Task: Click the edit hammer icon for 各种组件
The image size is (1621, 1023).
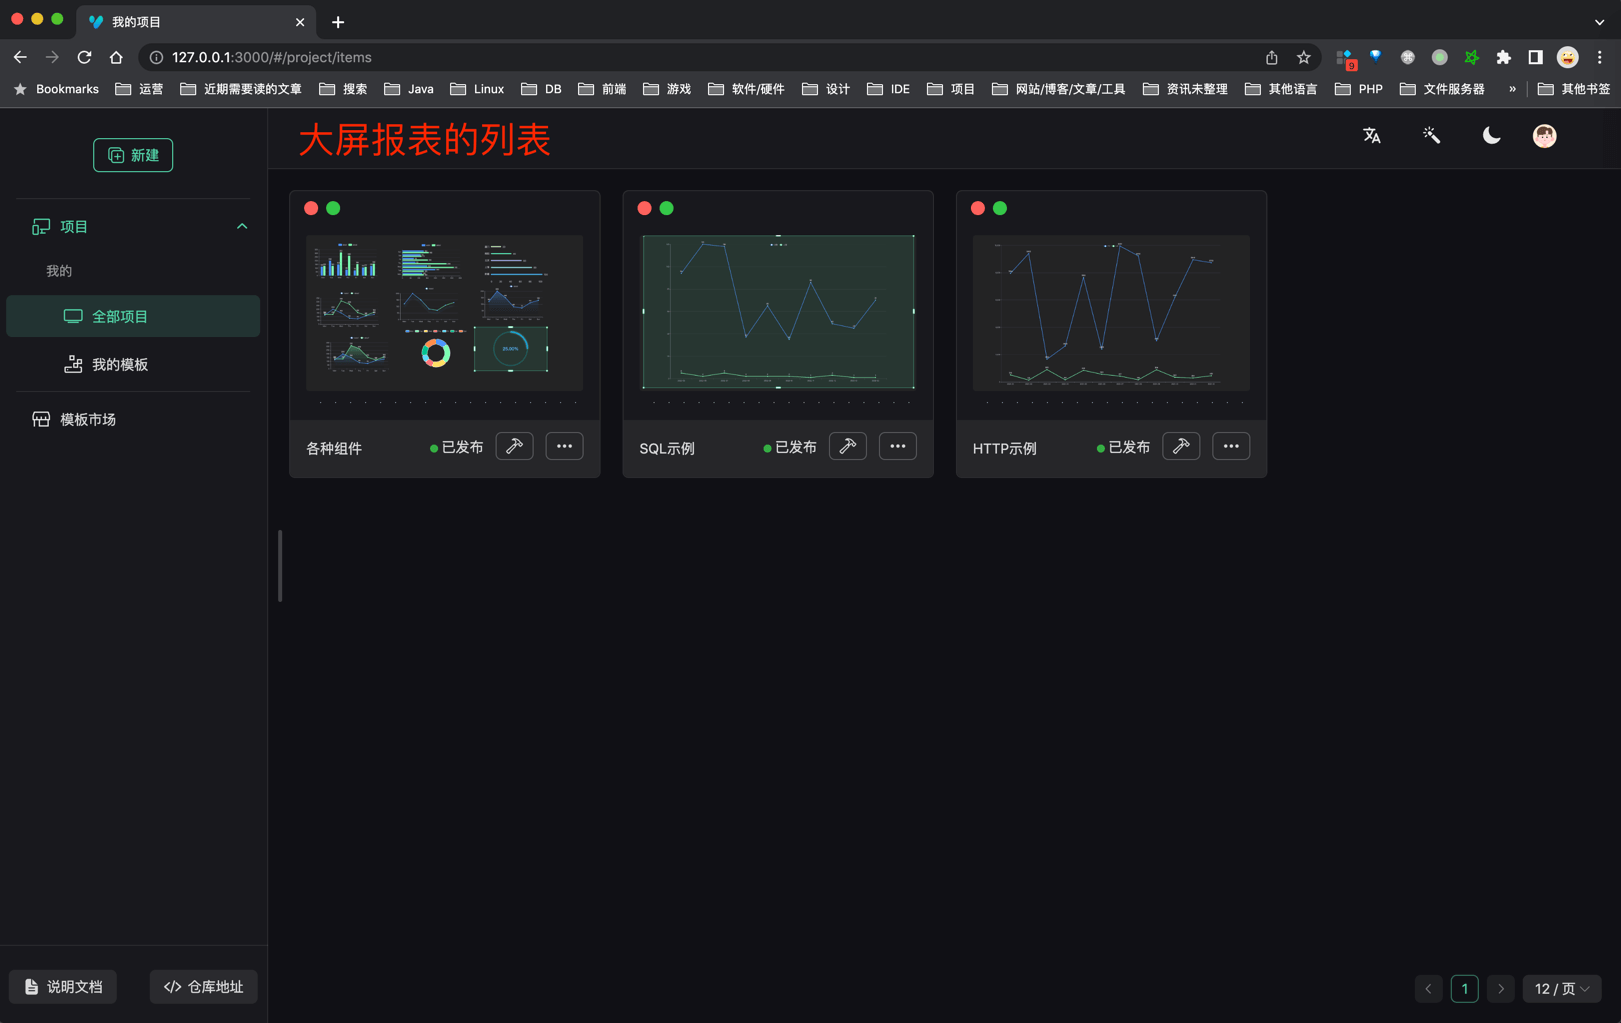Action: click(514, 447)
